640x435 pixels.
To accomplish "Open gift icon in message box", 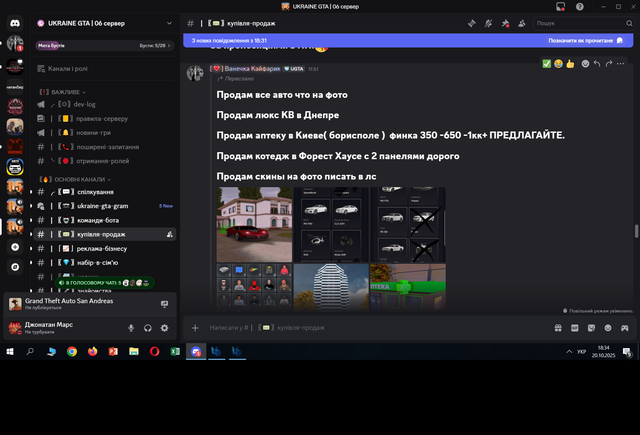I will click(x=558, y=328).
